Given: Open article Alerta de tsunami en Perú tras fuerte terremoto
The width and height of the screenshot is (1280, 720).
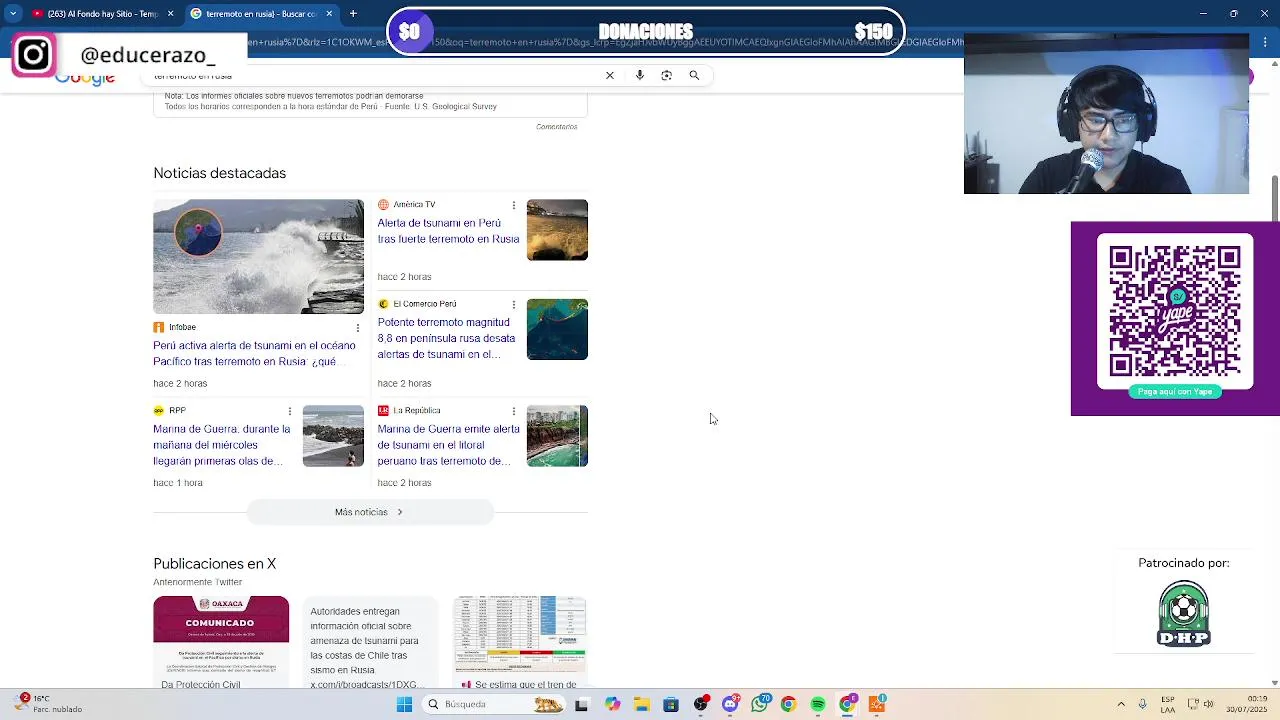Looking at the screenshot, I should [448, 231].
